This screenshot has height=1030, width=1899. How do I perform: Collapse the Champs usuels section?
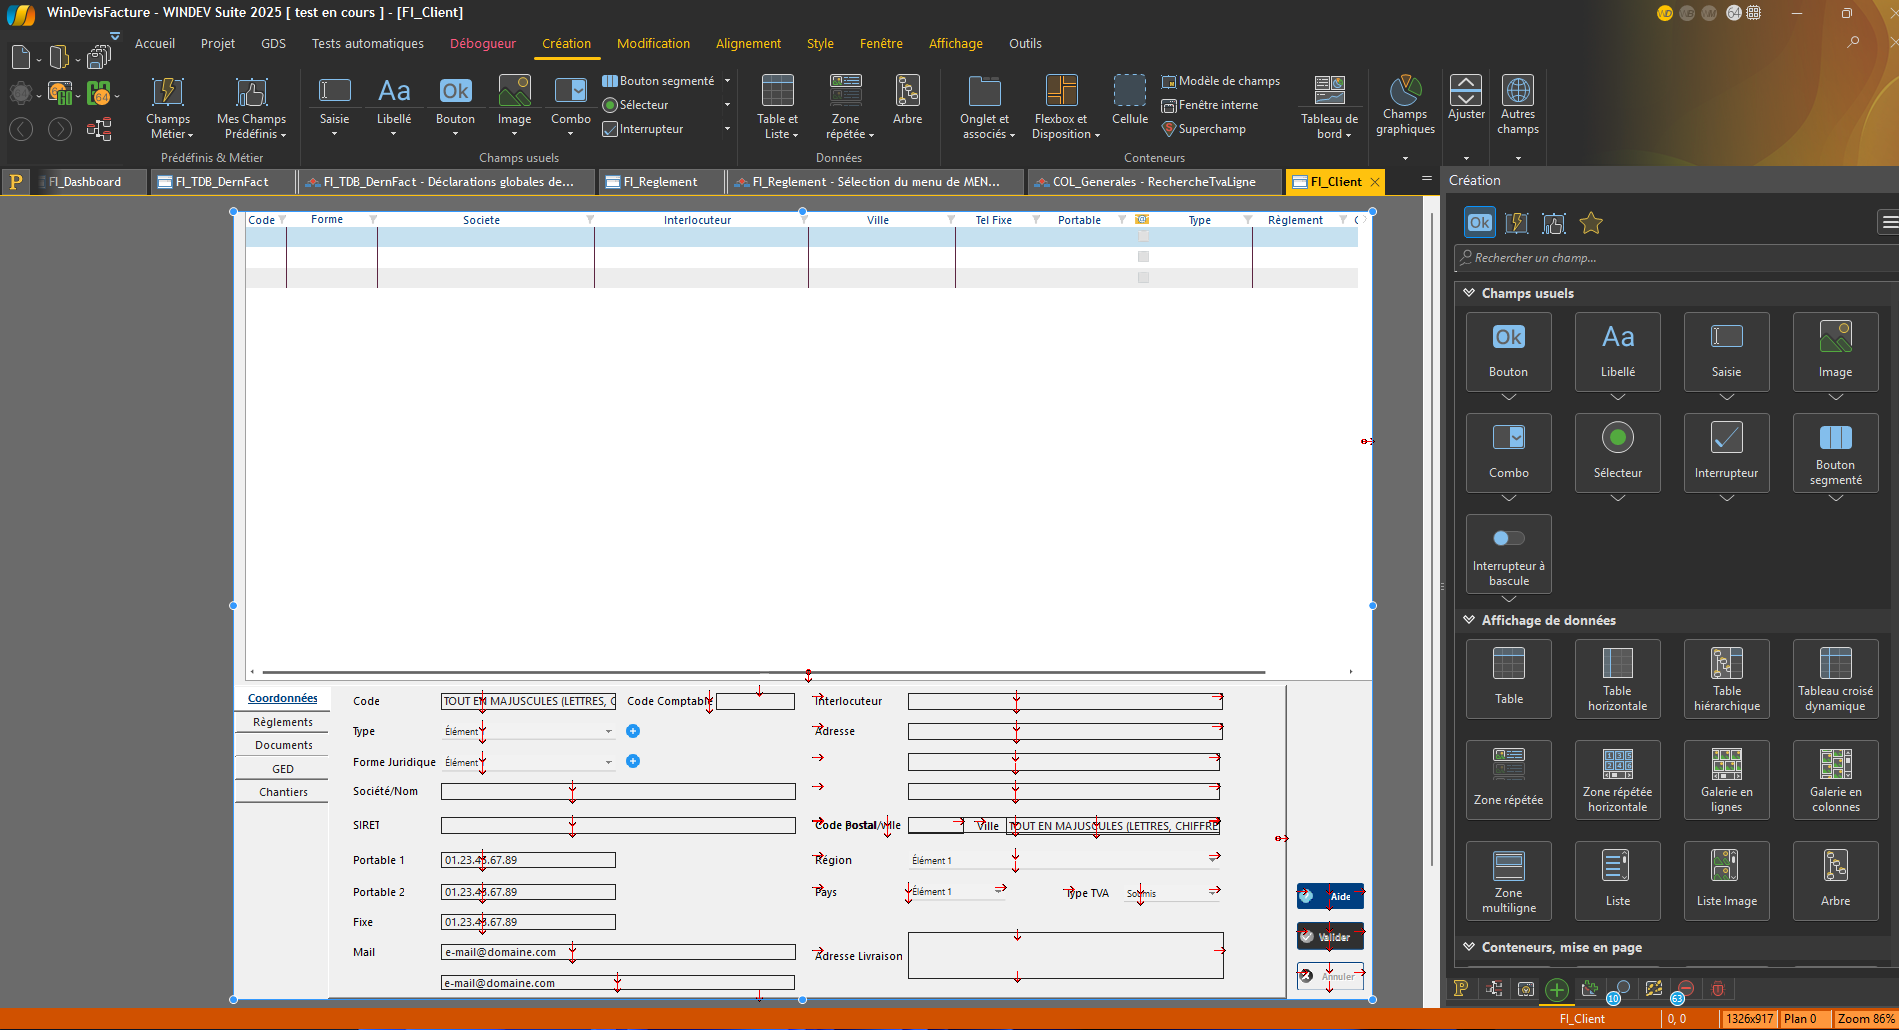(x=1469, y=293)
